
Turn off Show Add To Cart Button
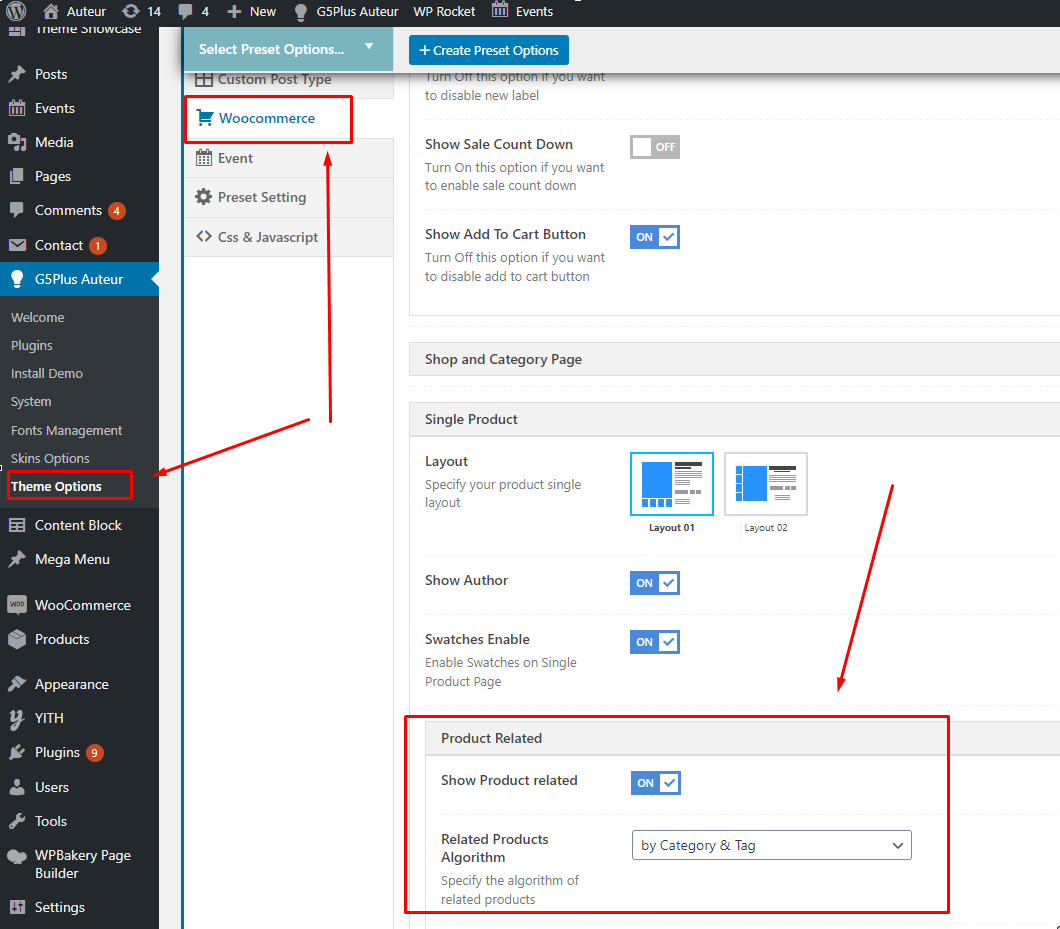[x=654, y=237]
